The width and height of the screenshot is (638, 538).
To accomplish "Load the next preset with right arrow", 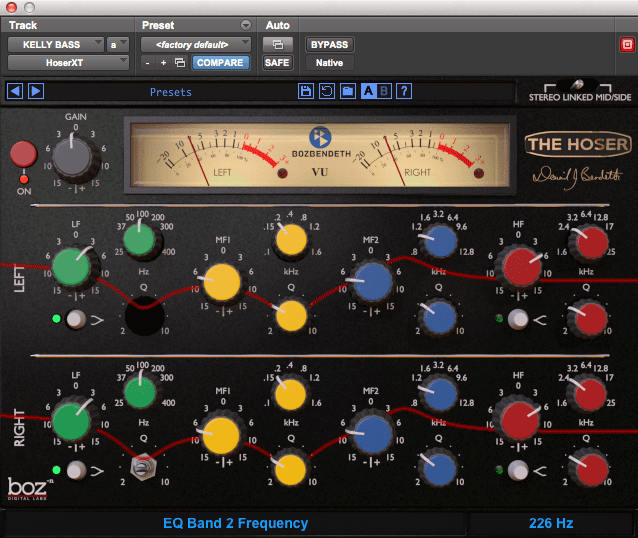I will 36,91.
